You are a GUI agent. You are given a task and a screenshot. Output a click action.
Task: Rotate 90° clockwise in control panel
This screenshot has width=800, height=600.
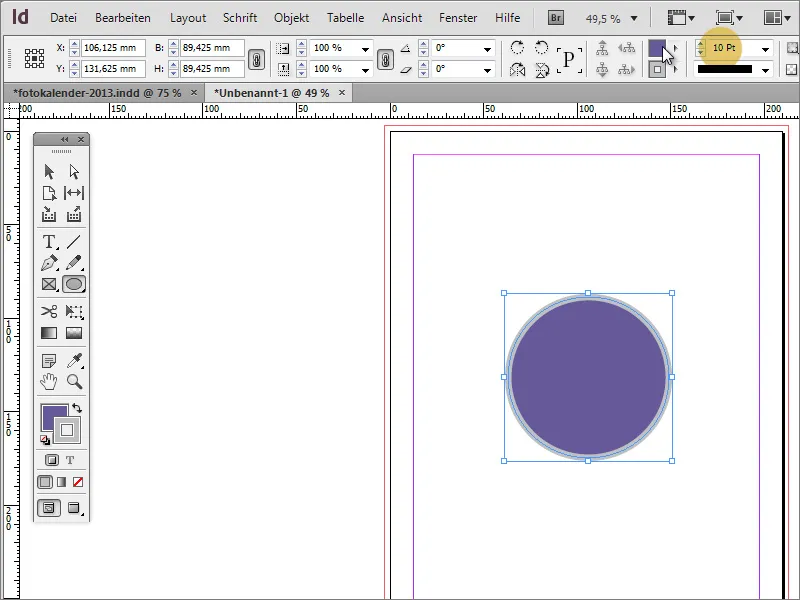click(517, 47)
